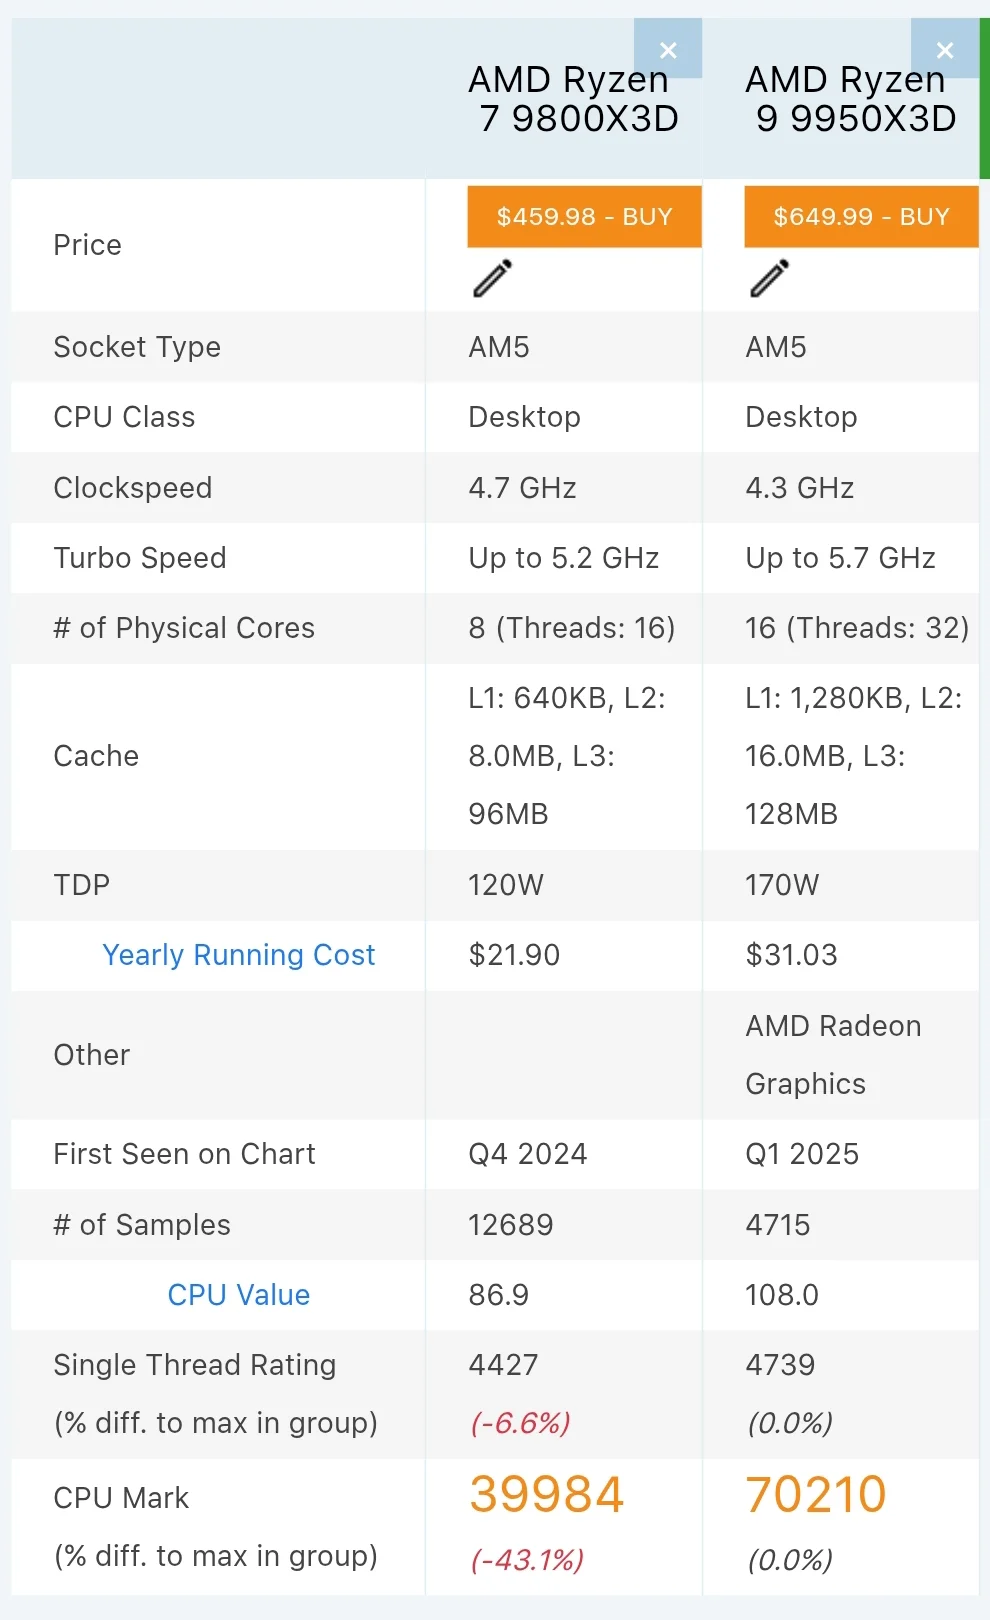The width and height of the screenshot is (990, 1620).
Task: Open the CPU Value link
Action: 238,1295
